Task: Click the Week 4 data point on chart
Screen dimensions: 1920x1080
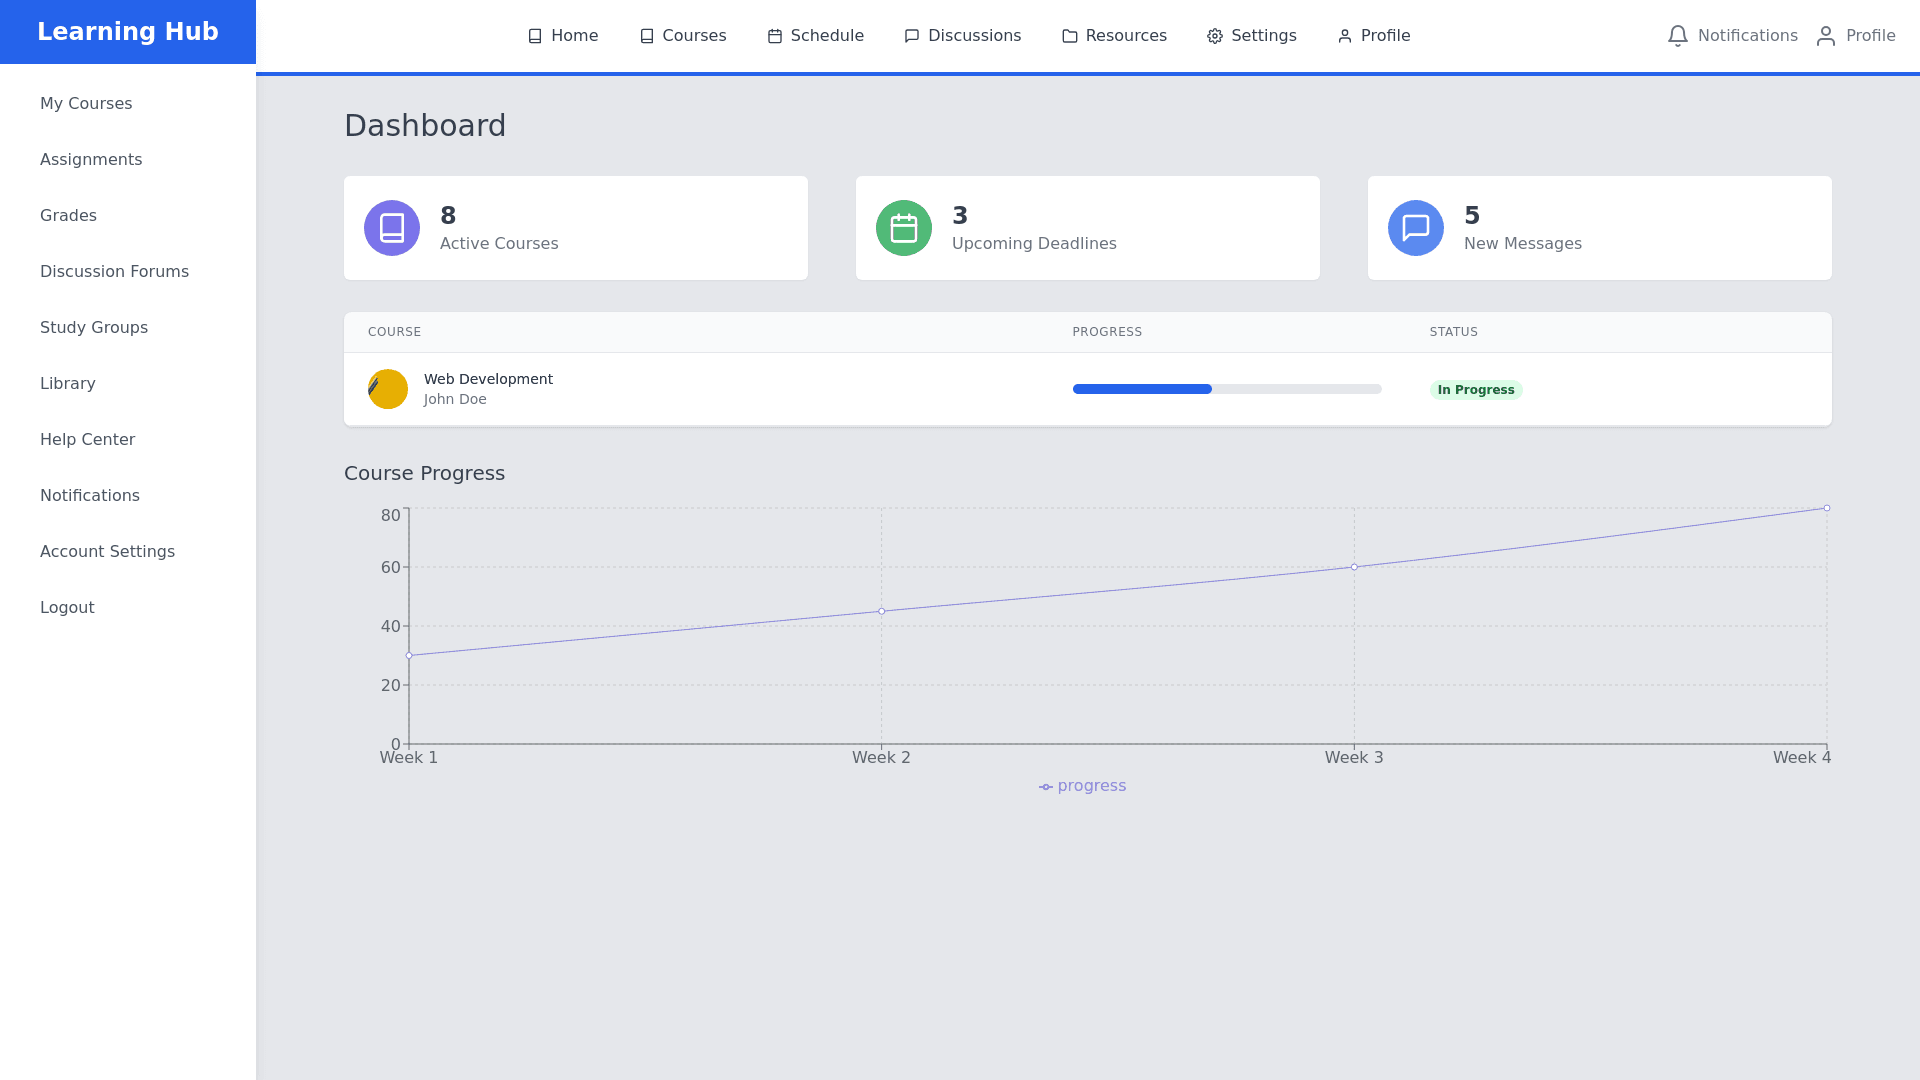Action: [1827, 508]
